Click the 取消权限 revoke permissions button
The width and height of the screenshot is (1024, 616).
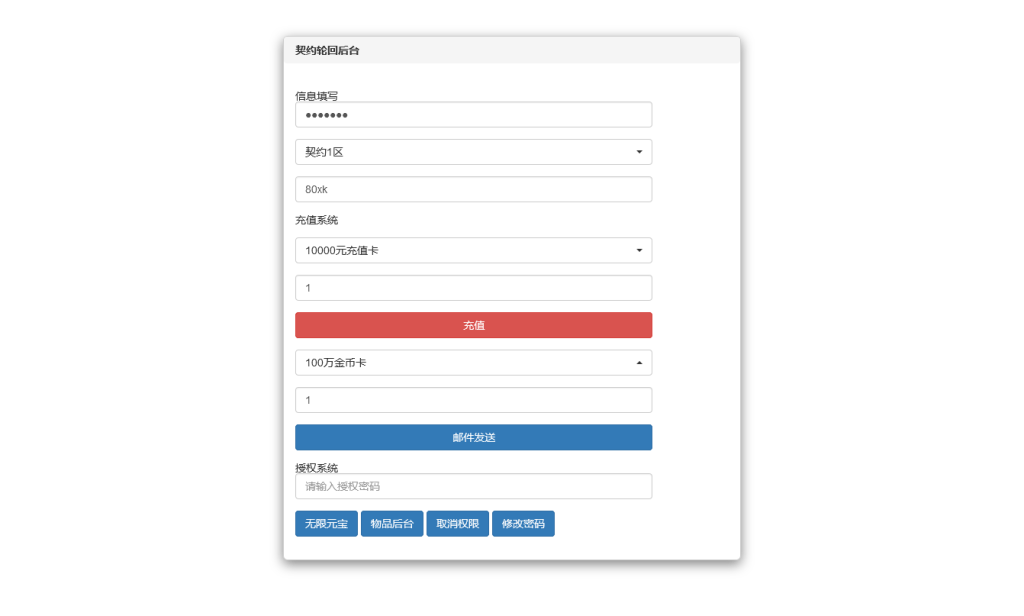point(457,523)
